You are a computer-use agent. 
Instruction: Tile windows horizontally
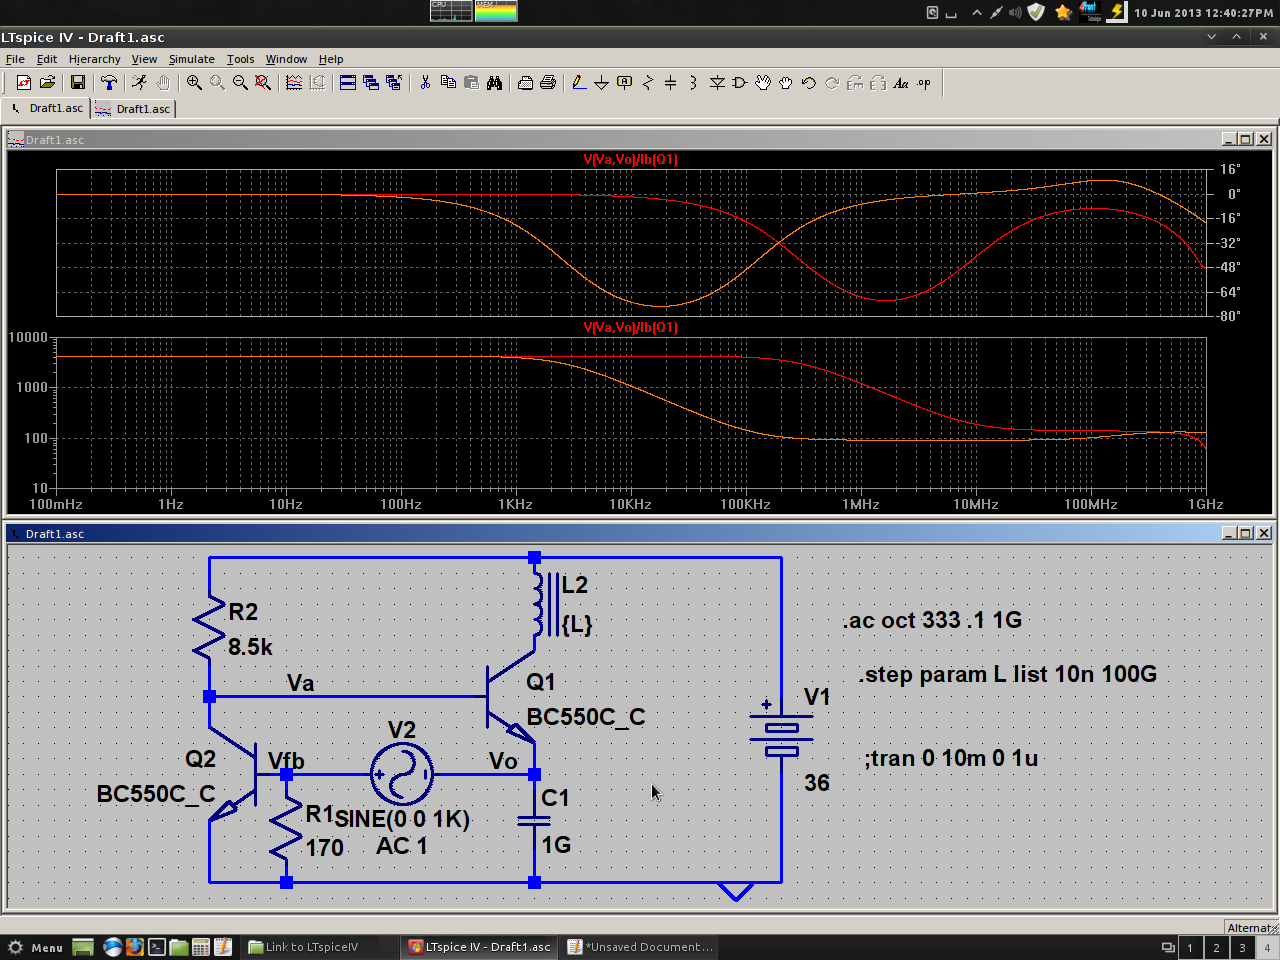tap(348, 83)
